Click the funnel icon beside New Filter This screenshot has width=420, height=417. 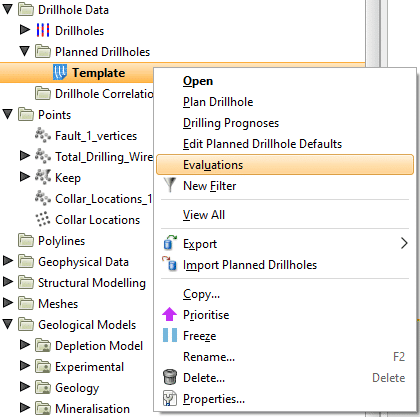(x=170, y=185)
